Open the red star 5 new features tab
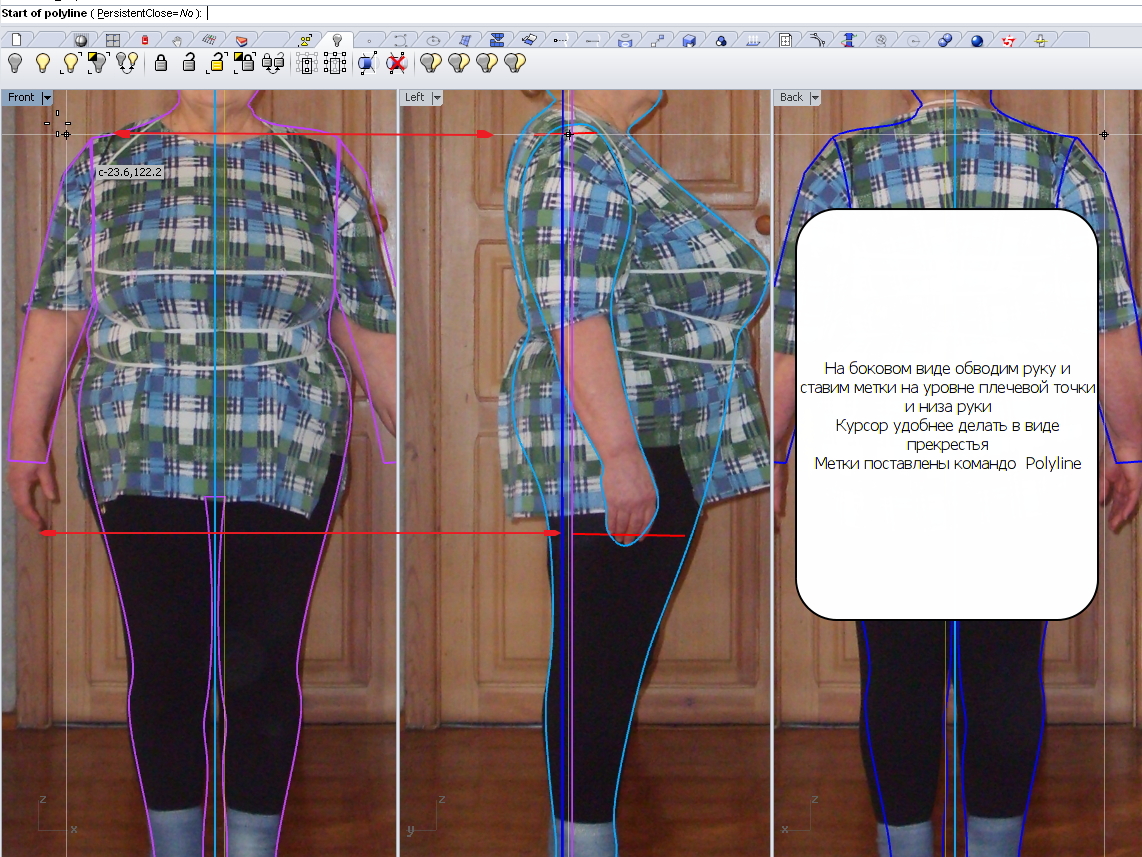This screenshot has width=1142, height=857. pyautogui.click(x=1009, y=40)
